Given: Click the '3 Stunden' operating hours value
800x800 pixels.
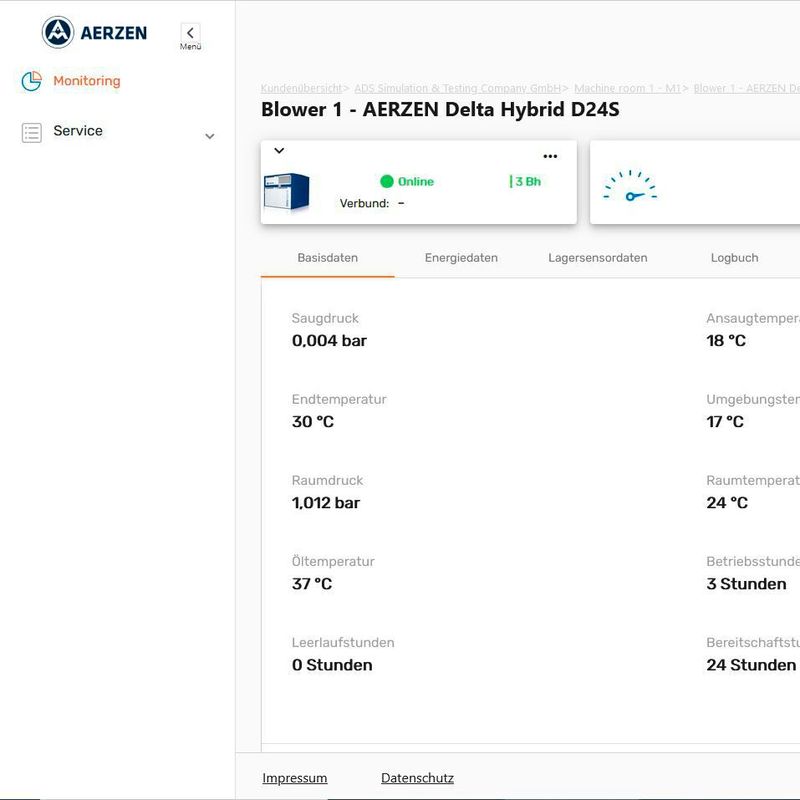Looking at the screenshot, I should pyautogui.click(x=746, y=584).
